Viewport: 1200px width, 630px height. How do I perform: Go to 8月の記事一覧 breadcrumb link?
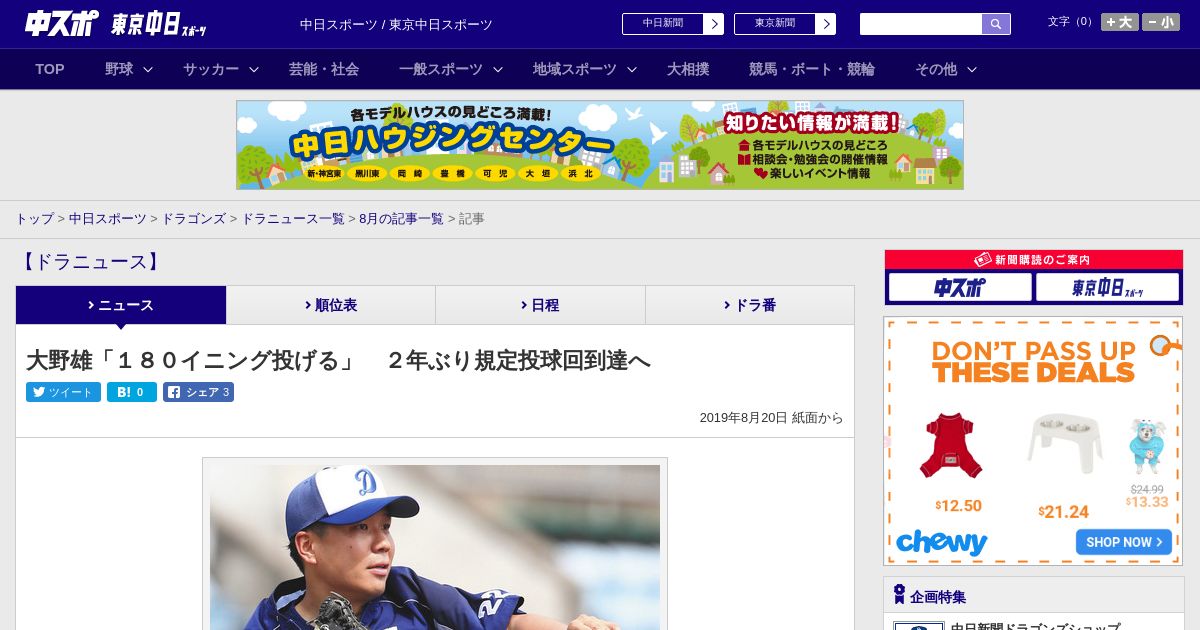(x=401, y=218)
